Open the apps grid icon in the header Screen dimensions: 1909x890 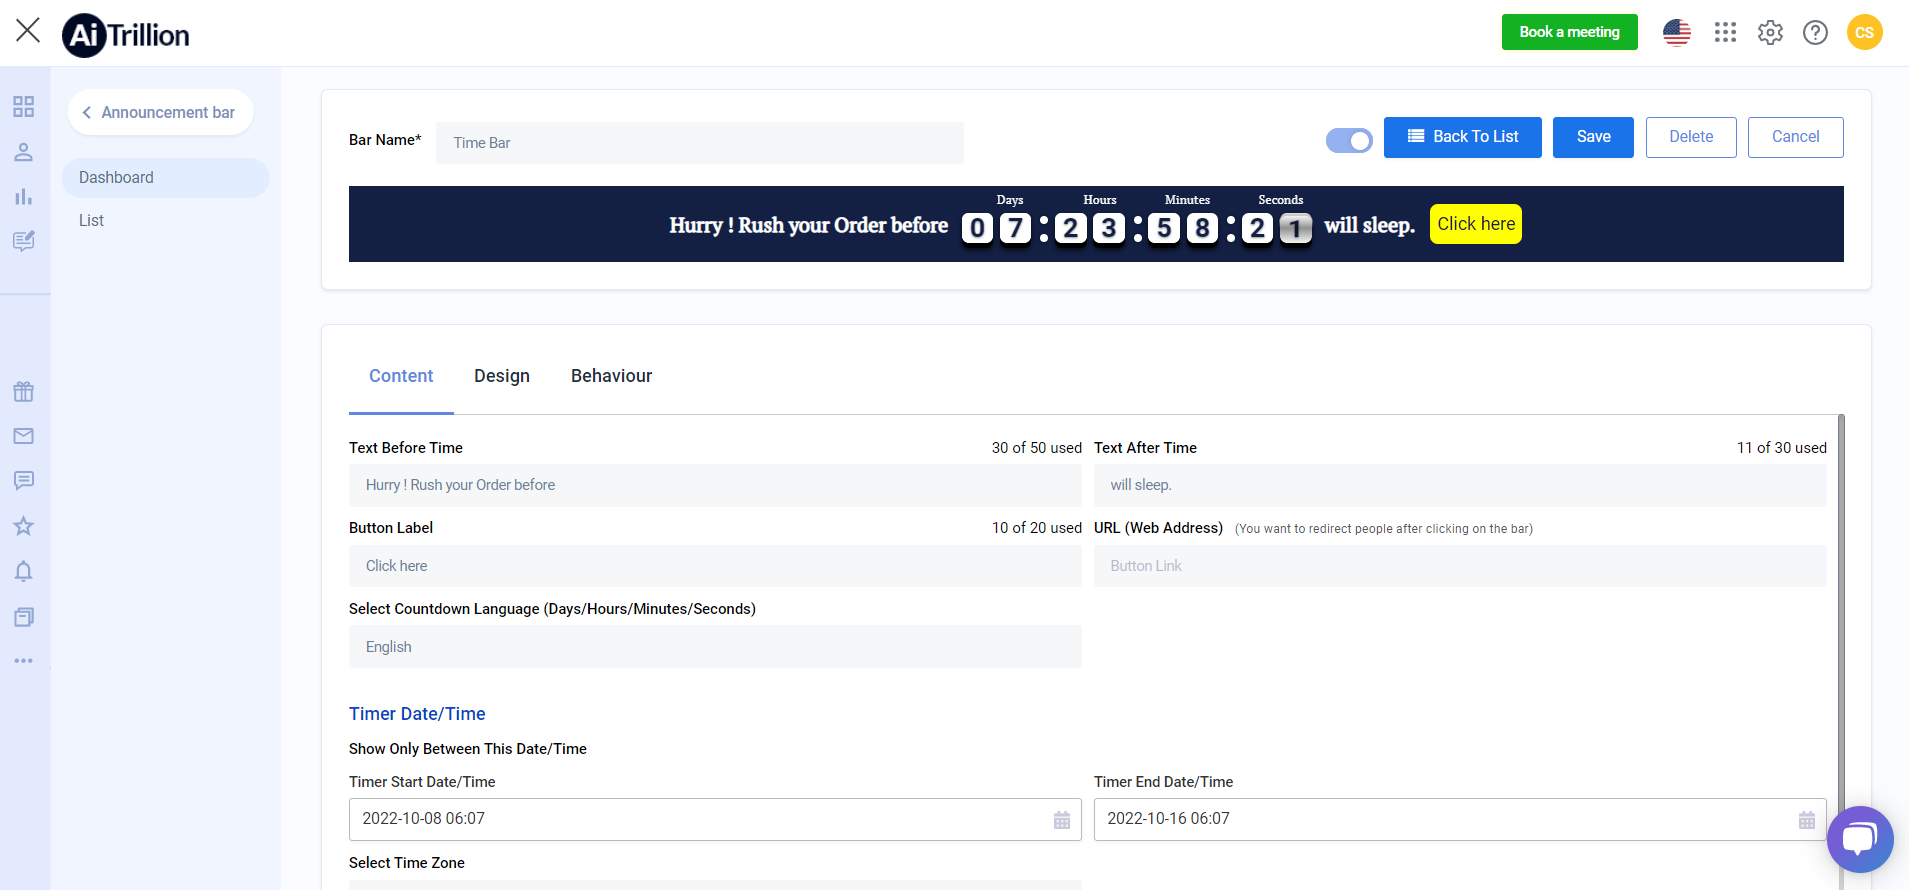1725,33
